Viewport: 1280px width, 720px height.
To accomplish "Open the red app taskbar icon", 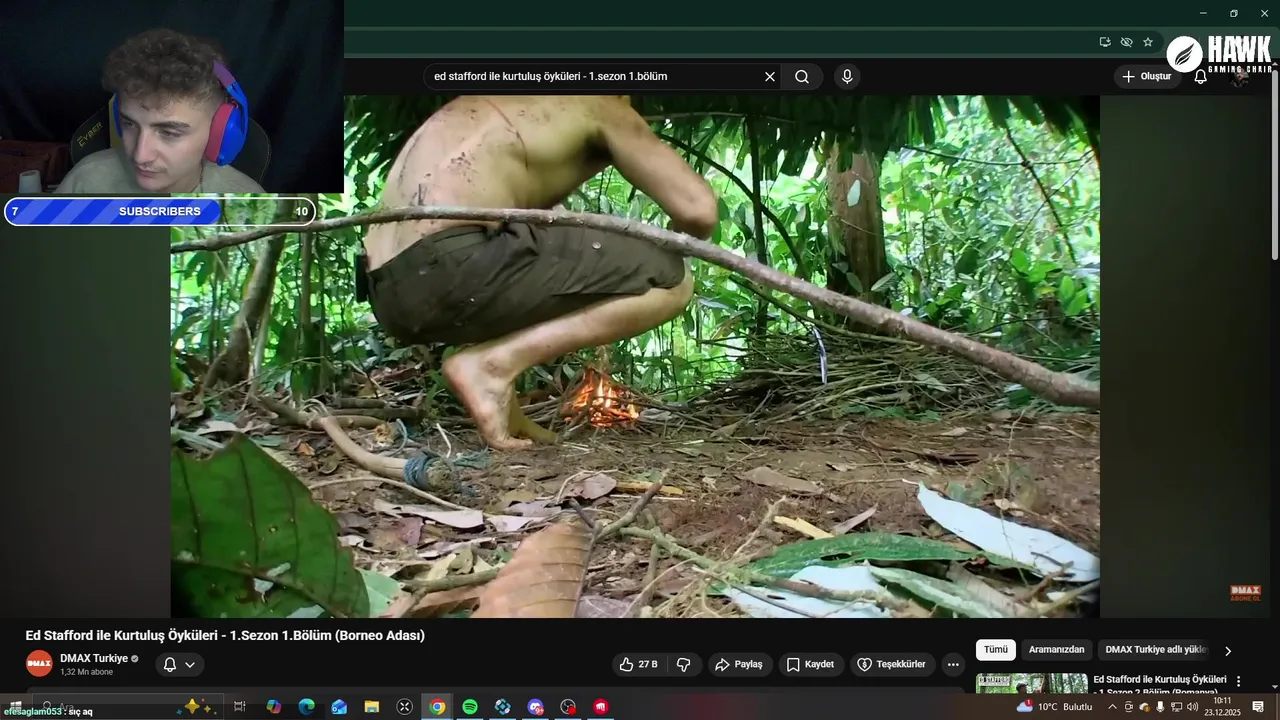I will (601, 707).
